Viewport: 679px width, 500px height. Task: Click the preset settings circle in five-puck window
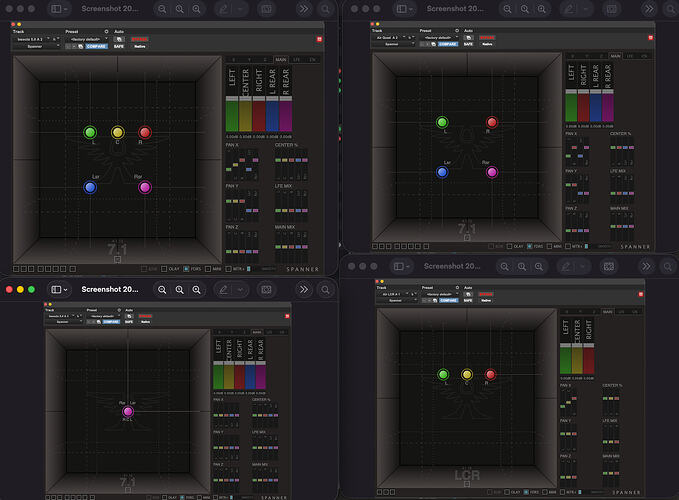(106, 32)
